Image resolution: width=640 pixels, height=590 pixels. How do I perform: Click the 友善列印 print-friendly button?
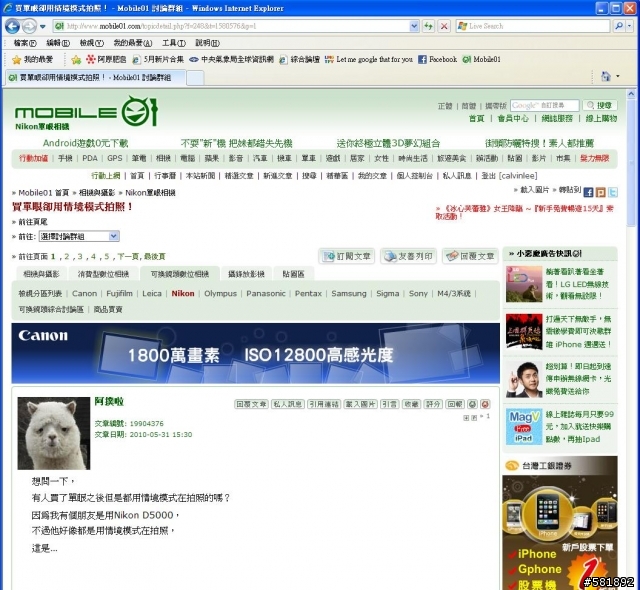409,256
